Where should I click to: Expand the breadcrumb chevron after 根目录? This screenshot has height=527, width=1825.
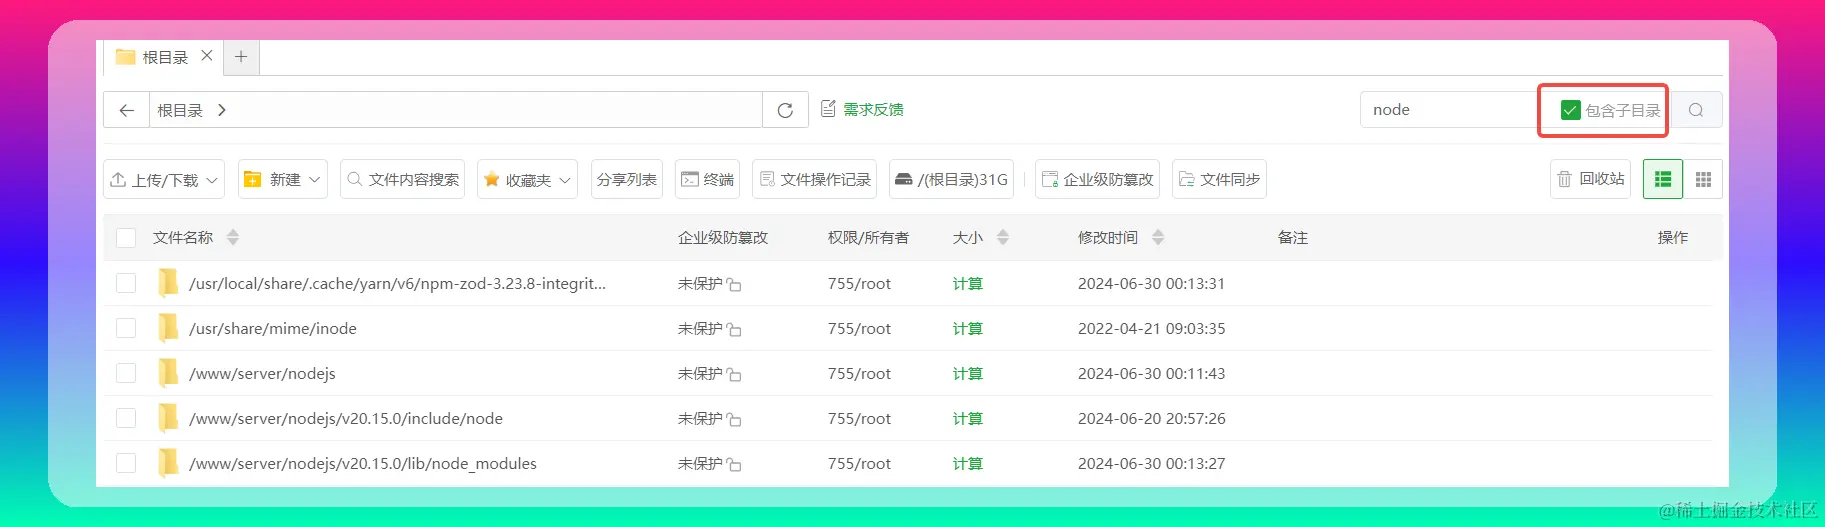pyautogui.click(x=222, y=110)
